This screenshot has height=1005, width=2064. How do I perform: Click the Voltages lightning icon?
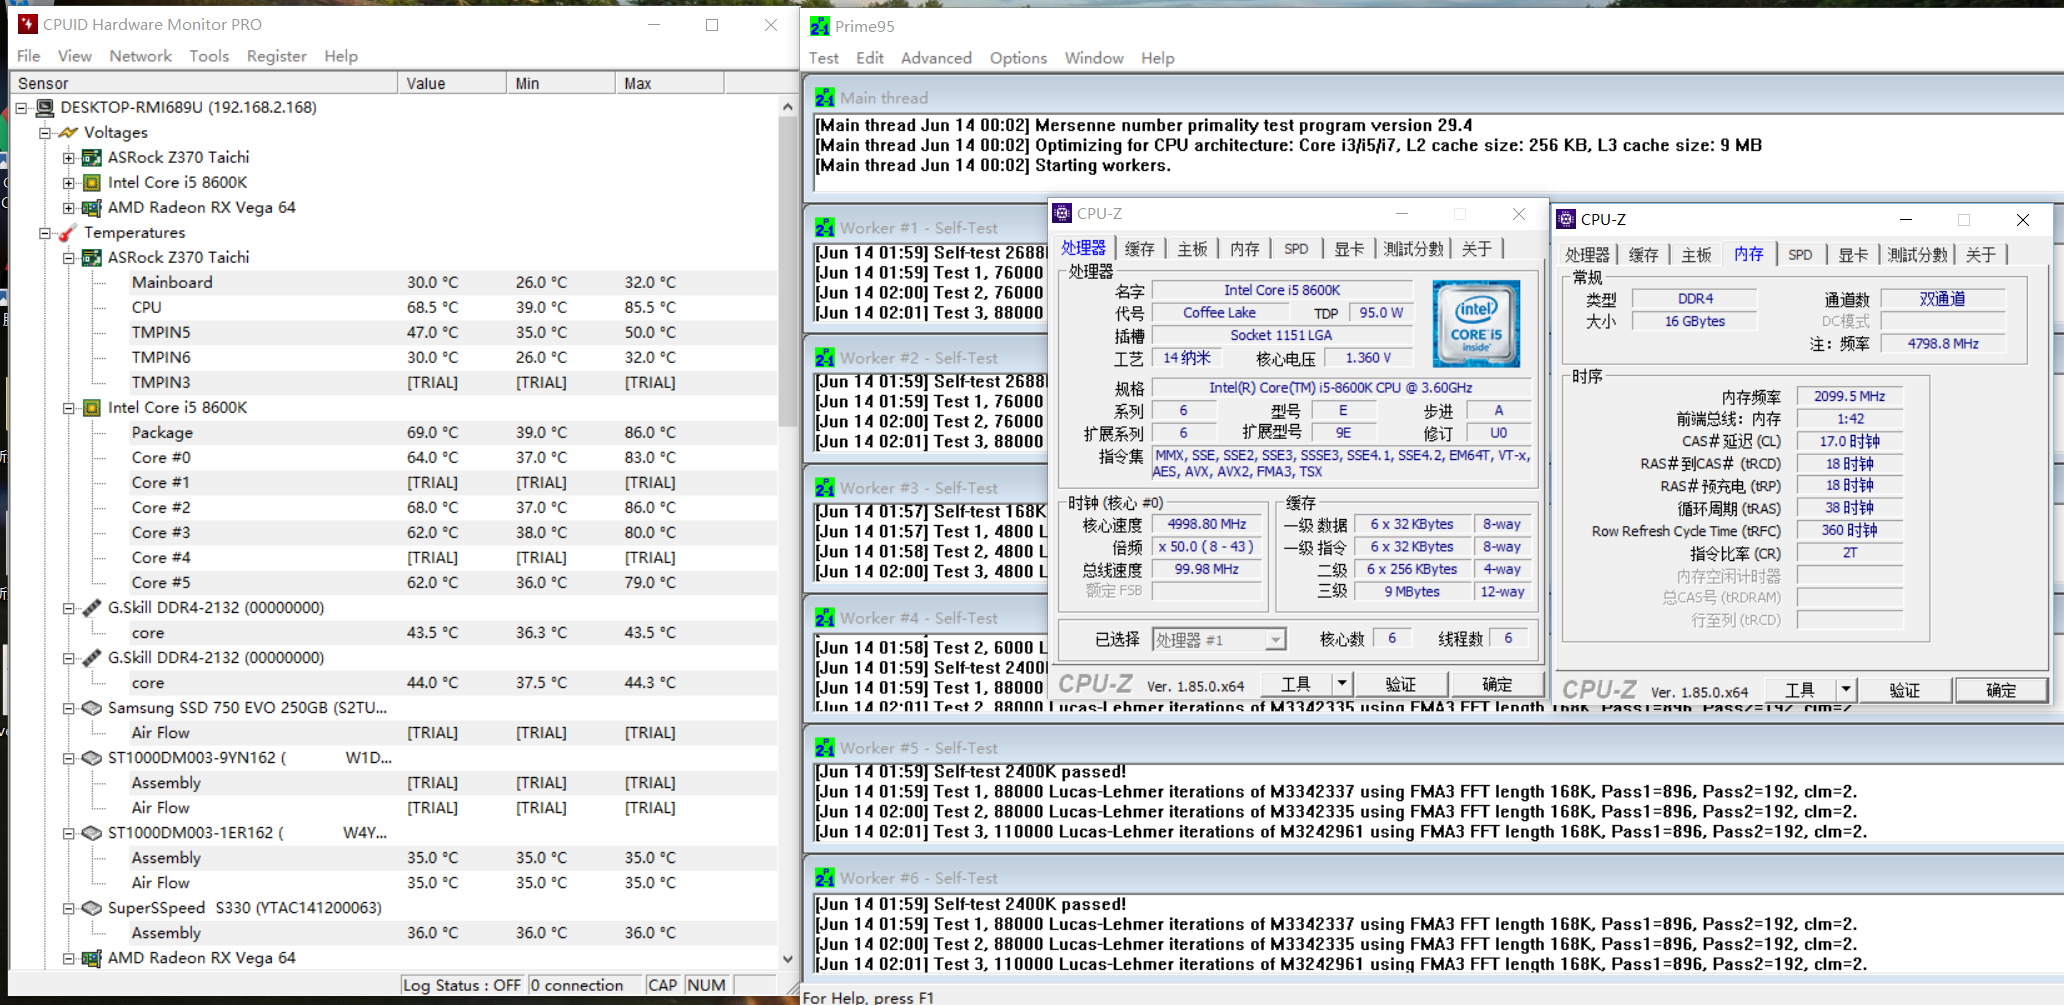[x=68, y=133]
